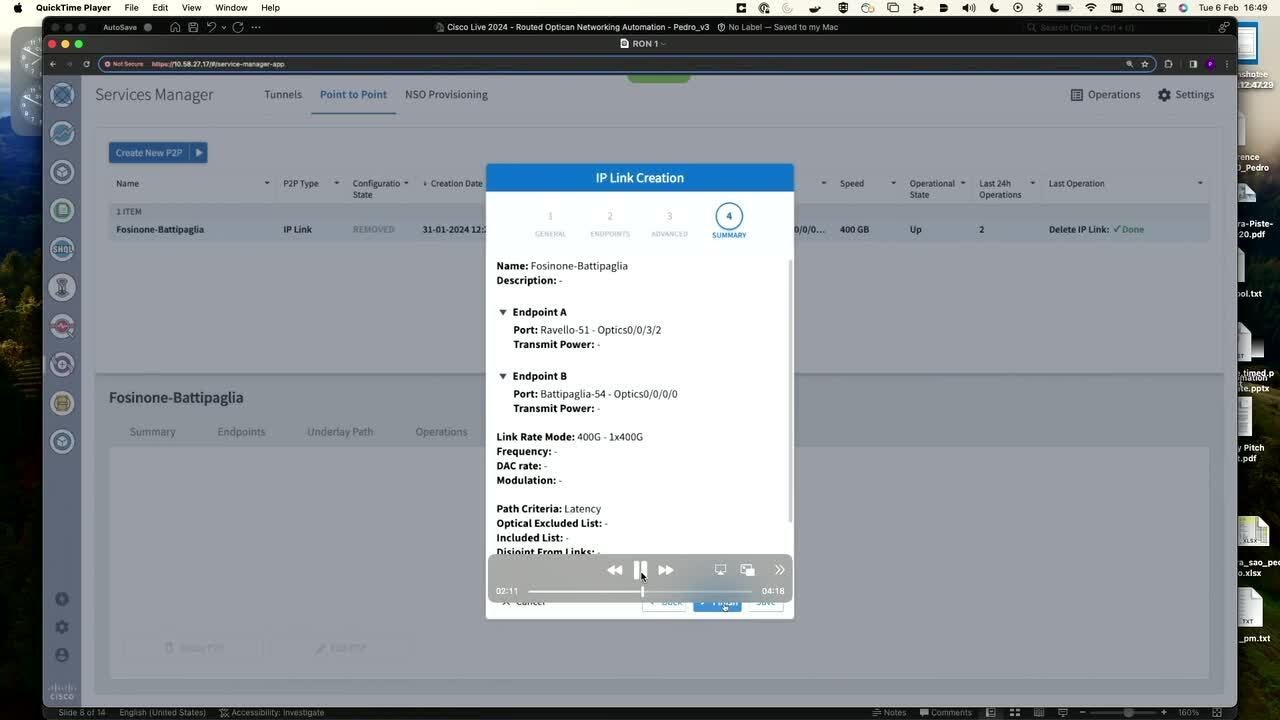The image size is (1280, 720).
Task: Click the first Cisco sidebar logo icon
Action: coord(62,95)
